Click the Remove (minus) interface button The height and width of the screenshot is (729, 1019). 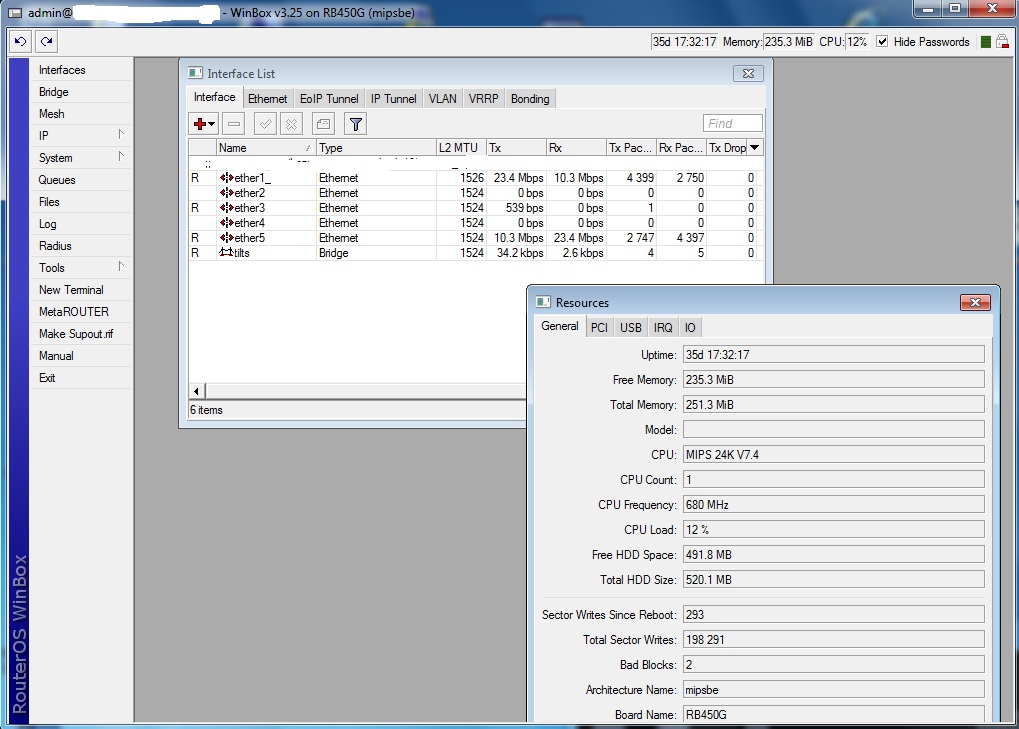tap(234, 123)
